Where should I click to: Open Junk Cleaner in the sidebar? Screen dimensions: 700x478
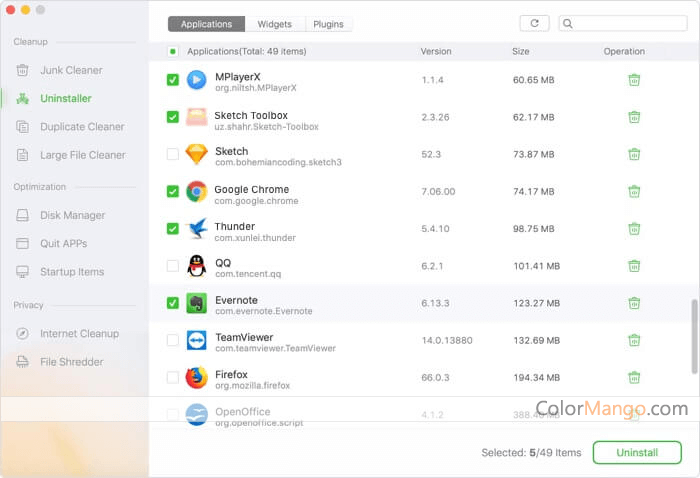point(70,71)
